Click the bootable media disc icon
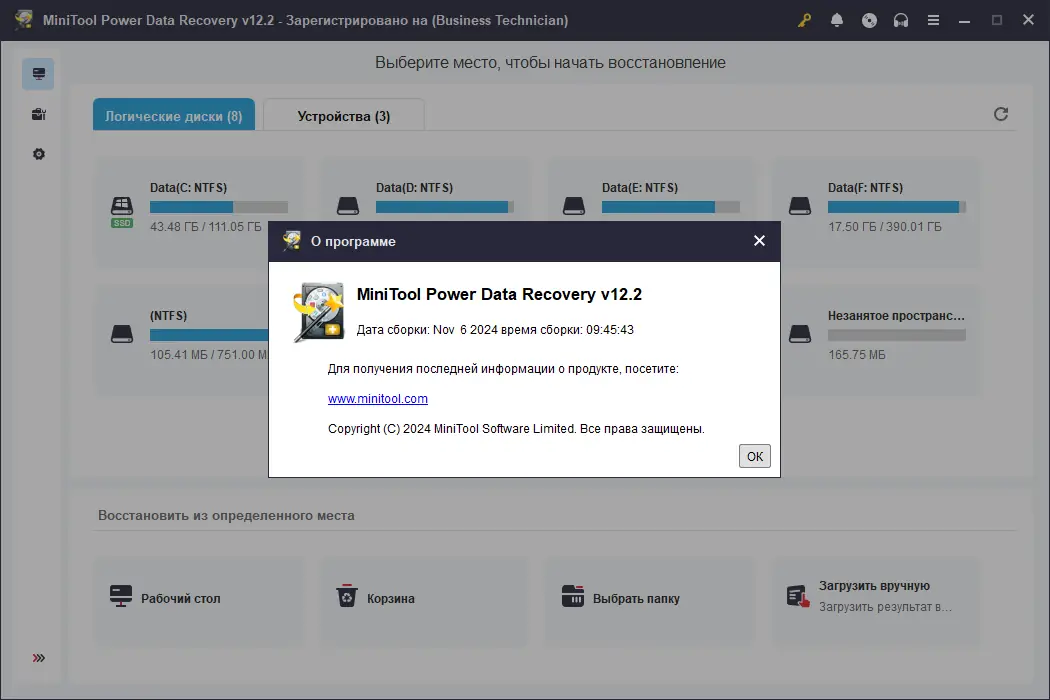 (x=869, y=20)
